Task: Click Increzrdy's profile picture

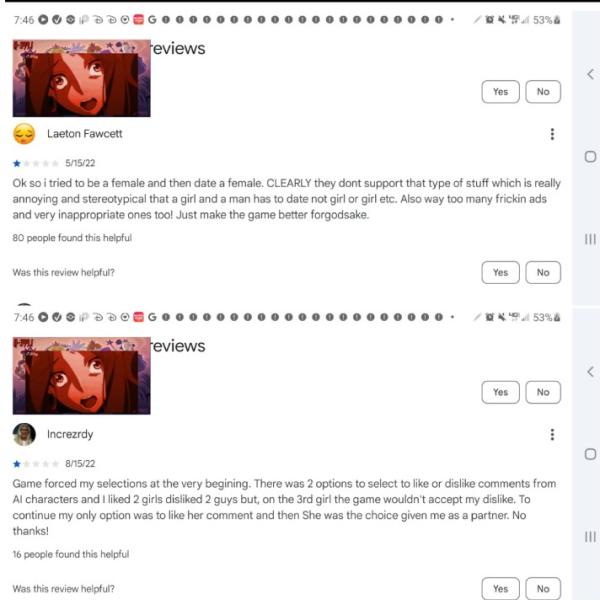Action: coord(24,434)
